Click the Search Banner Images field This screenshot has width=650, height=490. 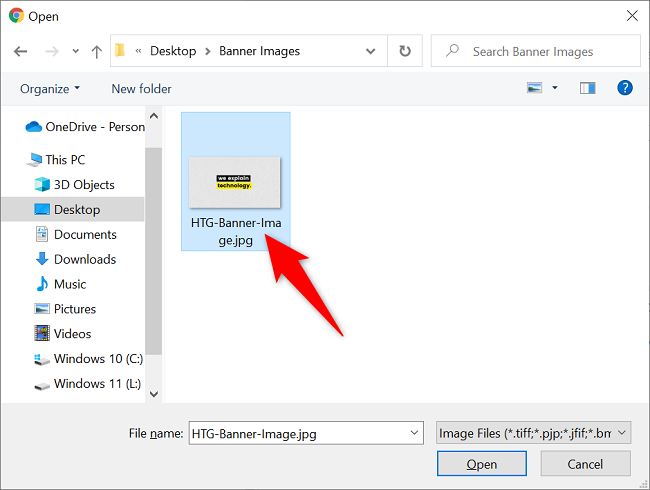[x=536, y=51]
